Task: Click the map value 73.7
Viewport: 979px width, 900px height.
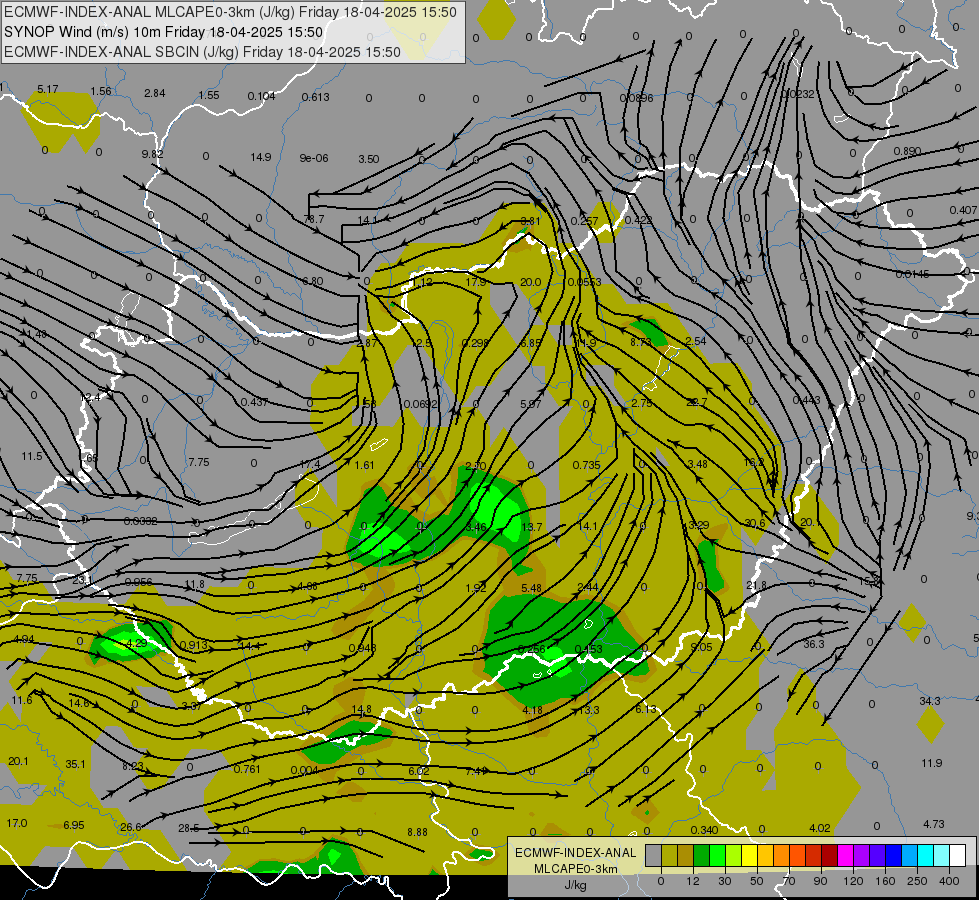Action: (x=313, y=219)
